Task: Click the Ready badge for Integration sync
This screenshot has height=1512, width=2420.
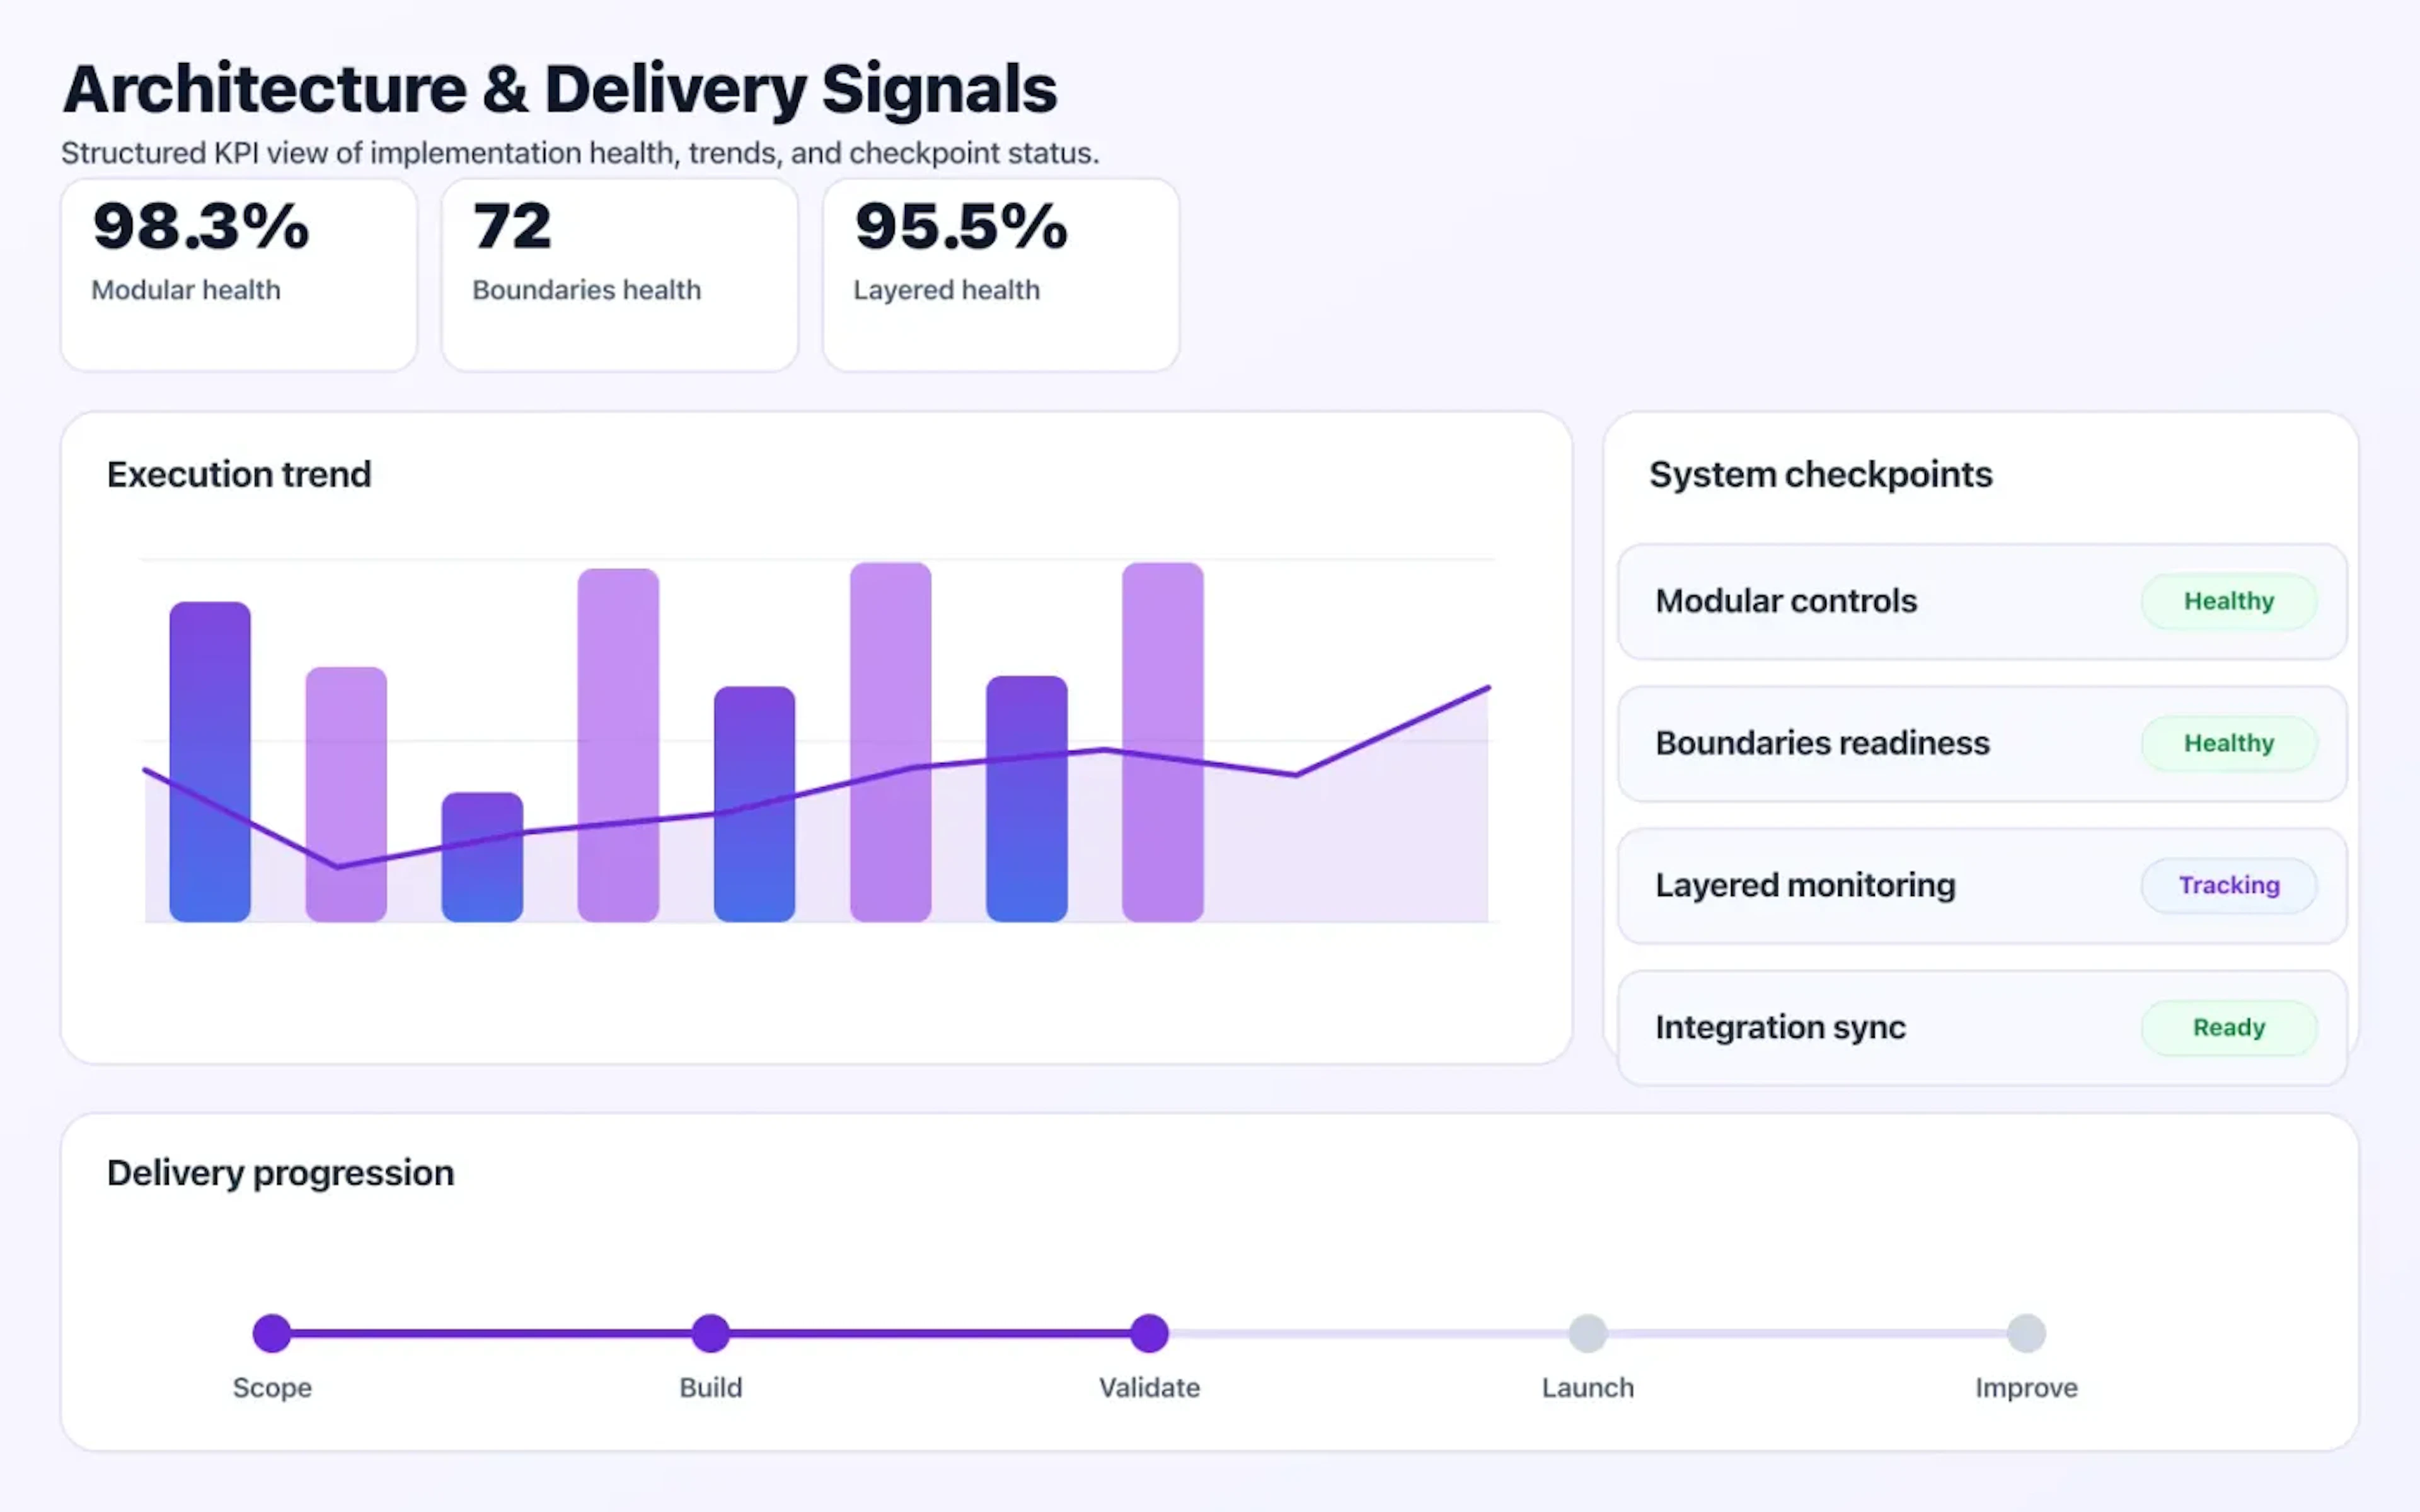Action: tap(2228, 1027)
